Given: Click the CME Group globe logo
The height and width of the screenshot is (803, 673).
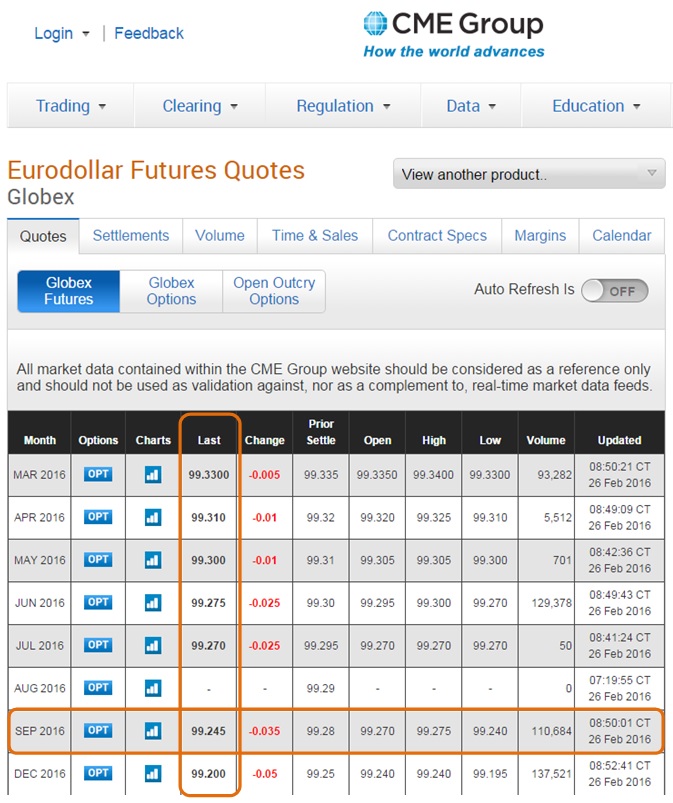Looking at the screenshot, I should [375, 24].
